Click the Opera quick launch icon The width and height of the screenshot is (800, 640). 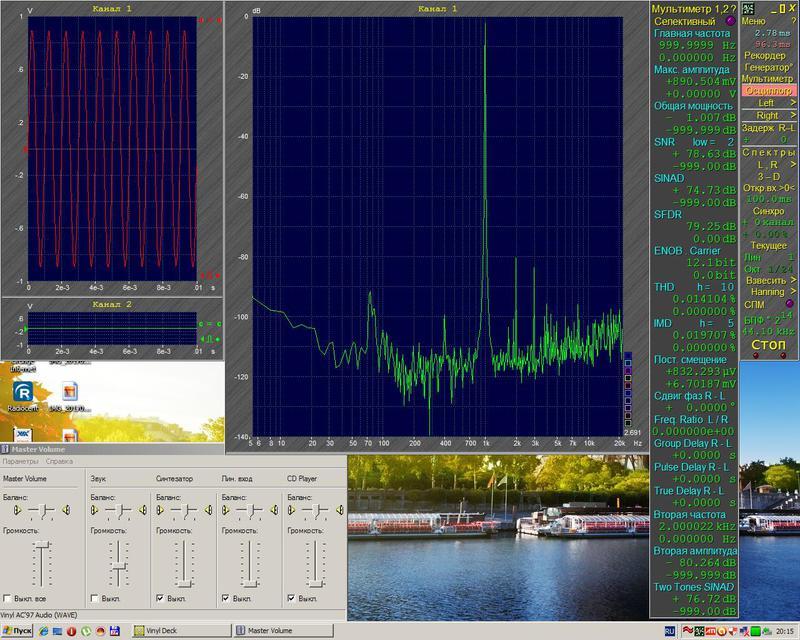[x=71, y=631]
